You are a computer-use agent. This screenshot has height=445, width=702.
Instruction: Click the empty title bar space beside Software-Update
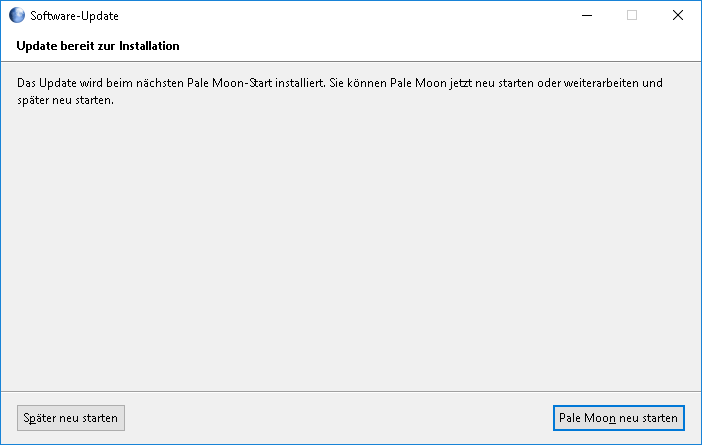pyautogui.click(x=340, y=15)
